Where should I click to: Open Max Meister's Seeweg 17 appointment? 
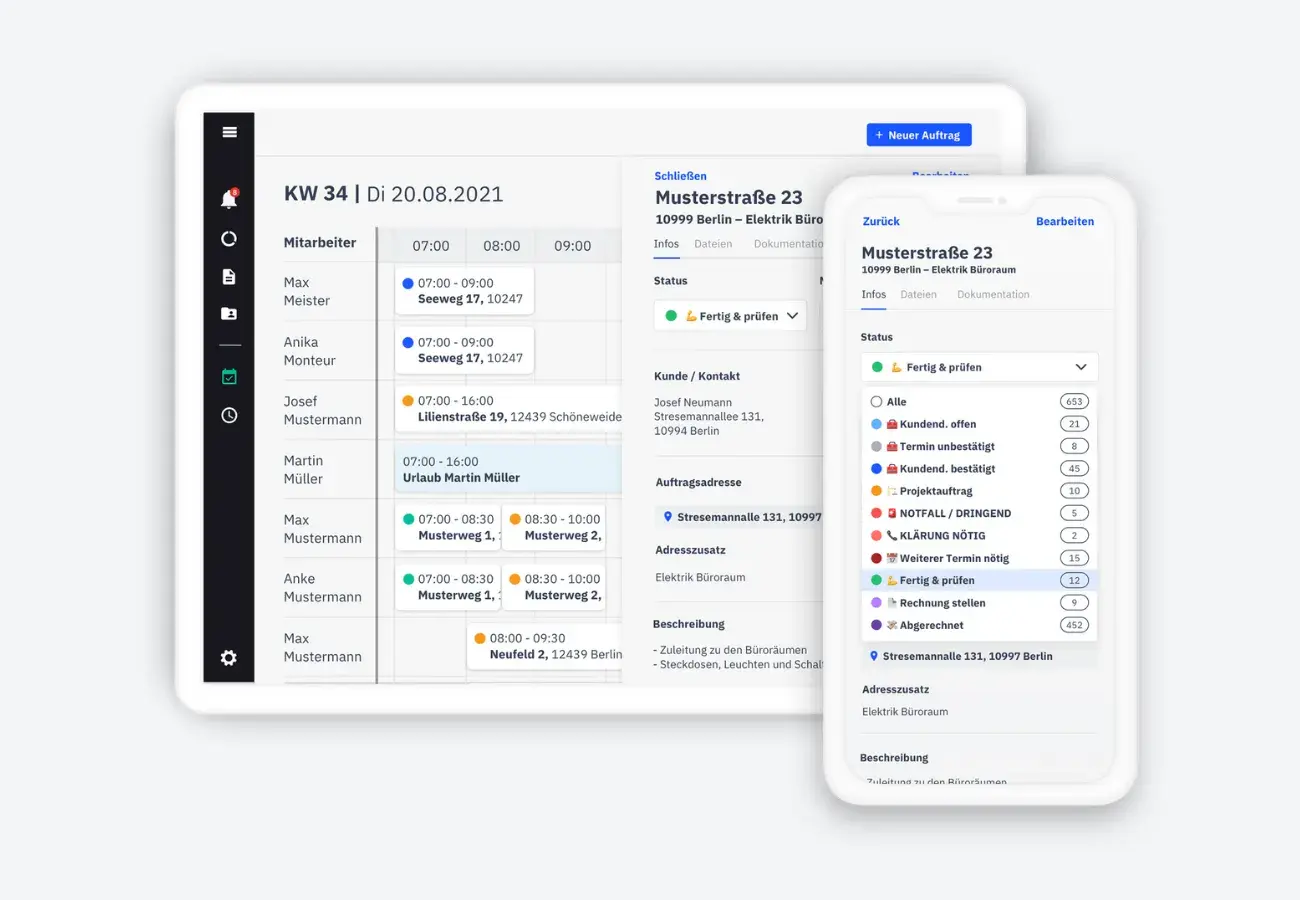464,291
